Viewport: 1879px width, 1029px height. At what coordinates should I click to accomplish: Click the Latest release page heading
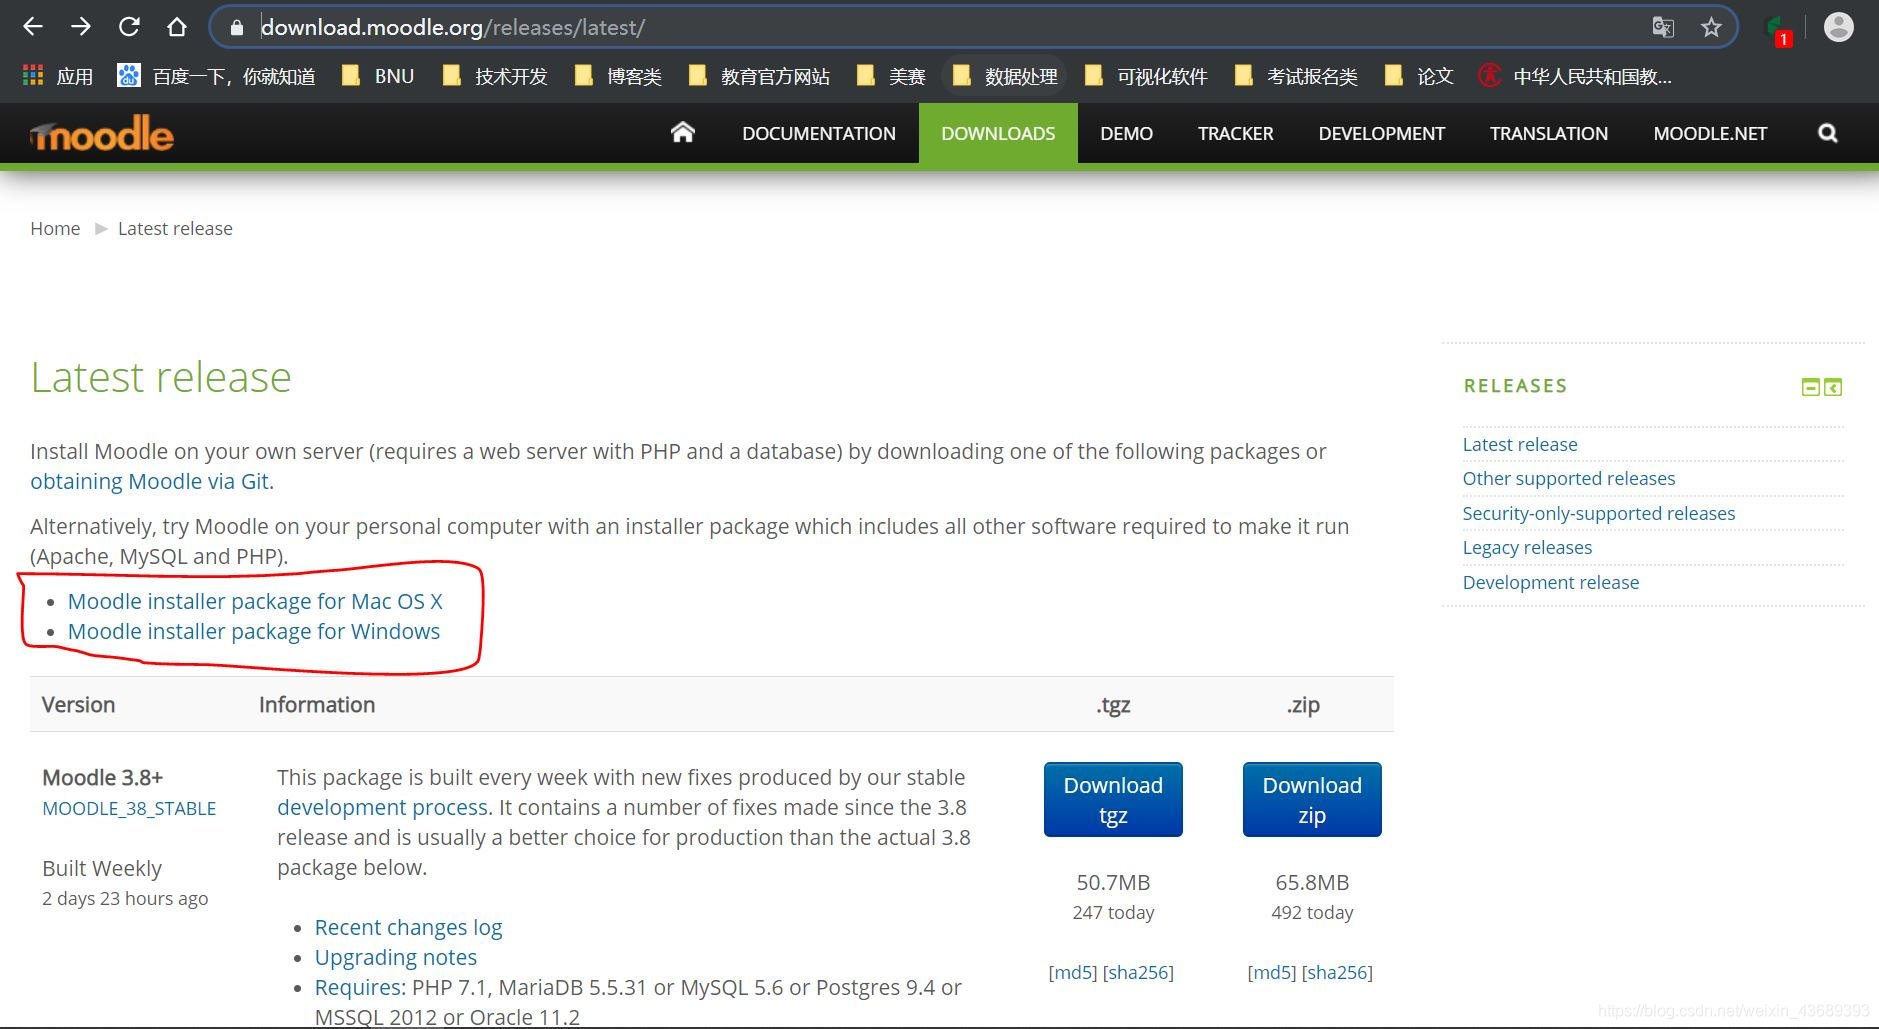click(x=161, y=377)
